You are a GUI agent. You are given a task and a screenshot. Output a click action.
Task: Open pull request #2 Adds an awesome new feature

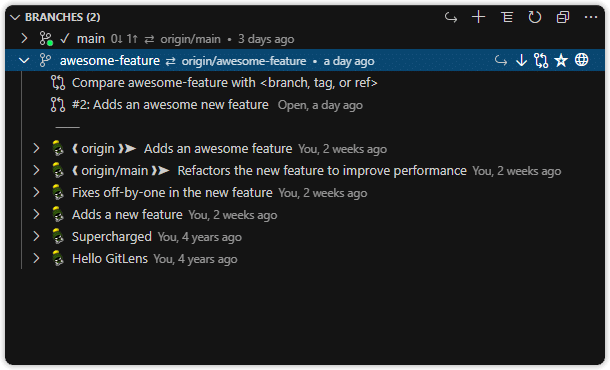click(x=170, y=105)
